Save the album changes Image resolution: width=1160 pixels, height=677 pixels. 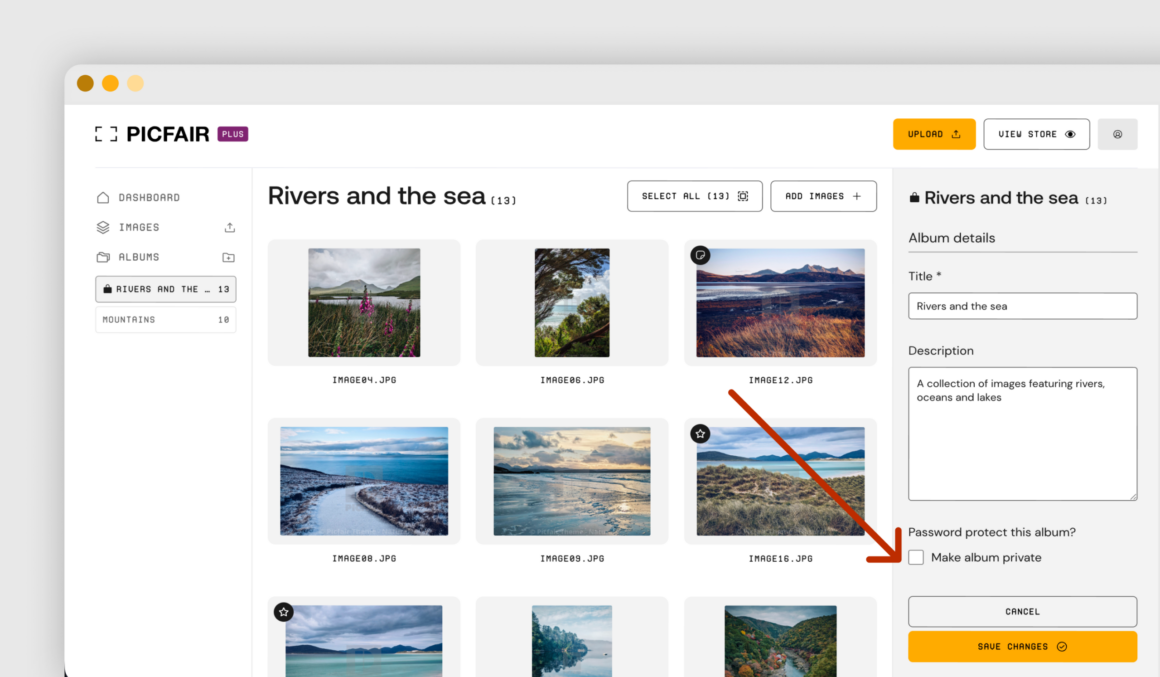pyautogui.click(x=1021, y=646)
